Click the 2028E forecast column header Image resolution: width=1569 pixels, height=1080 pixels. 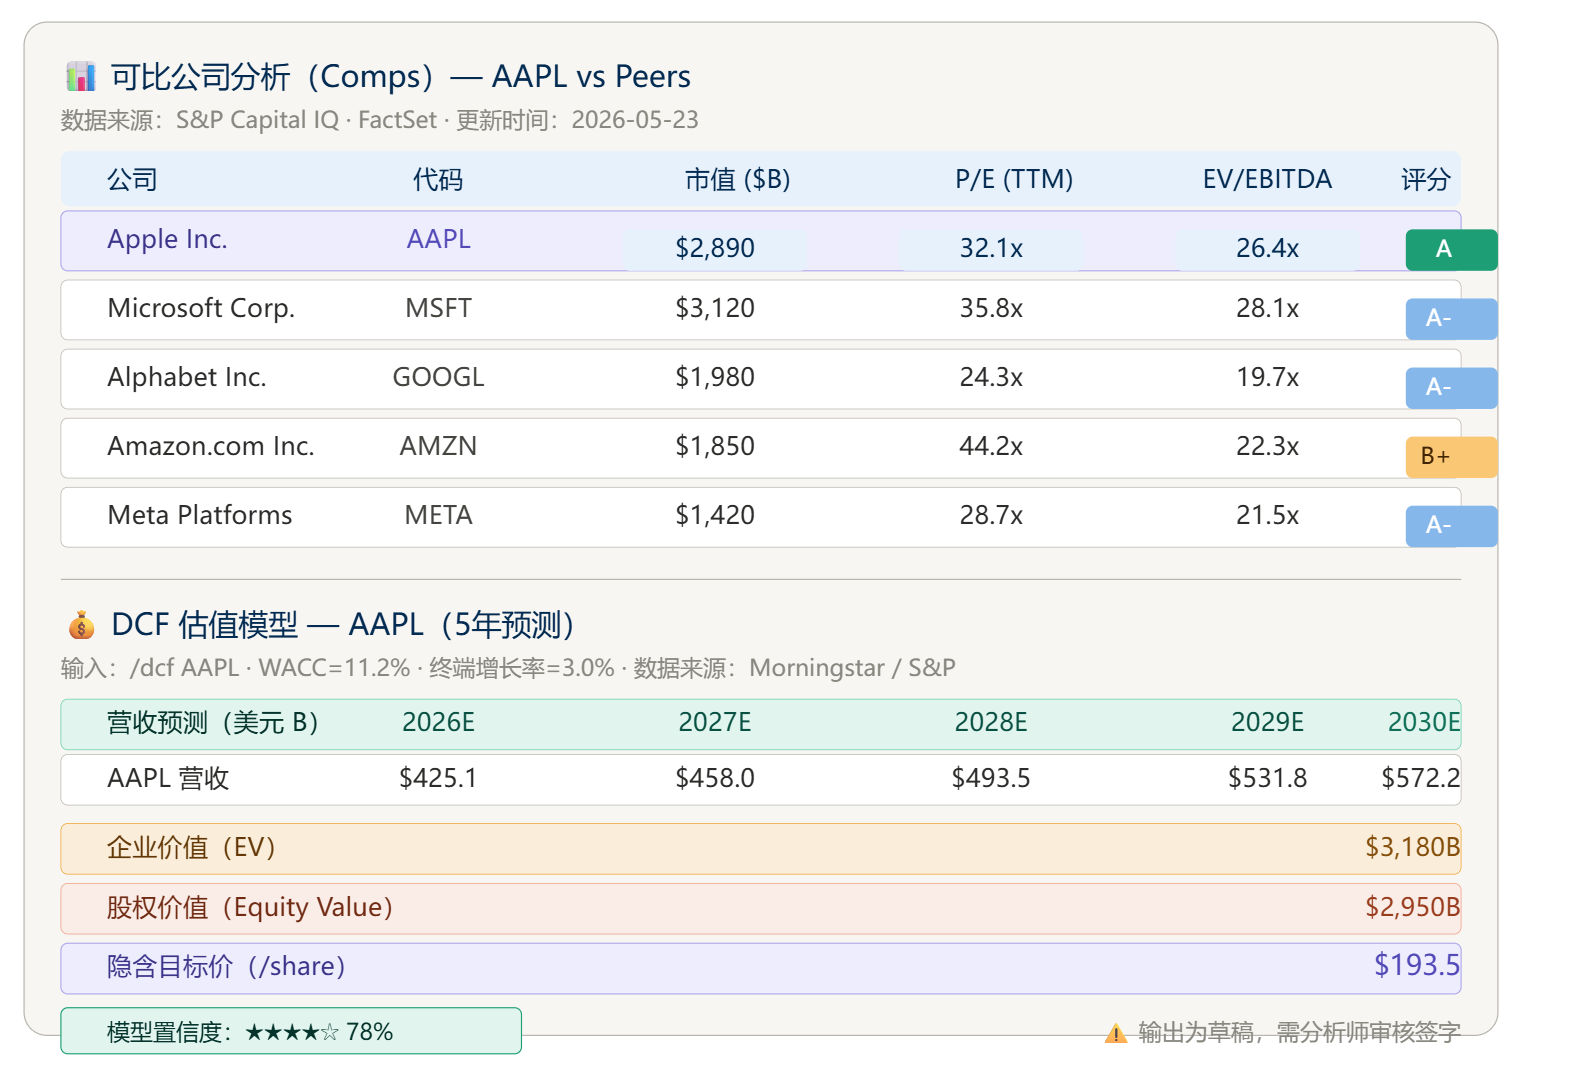pos(991,723)
